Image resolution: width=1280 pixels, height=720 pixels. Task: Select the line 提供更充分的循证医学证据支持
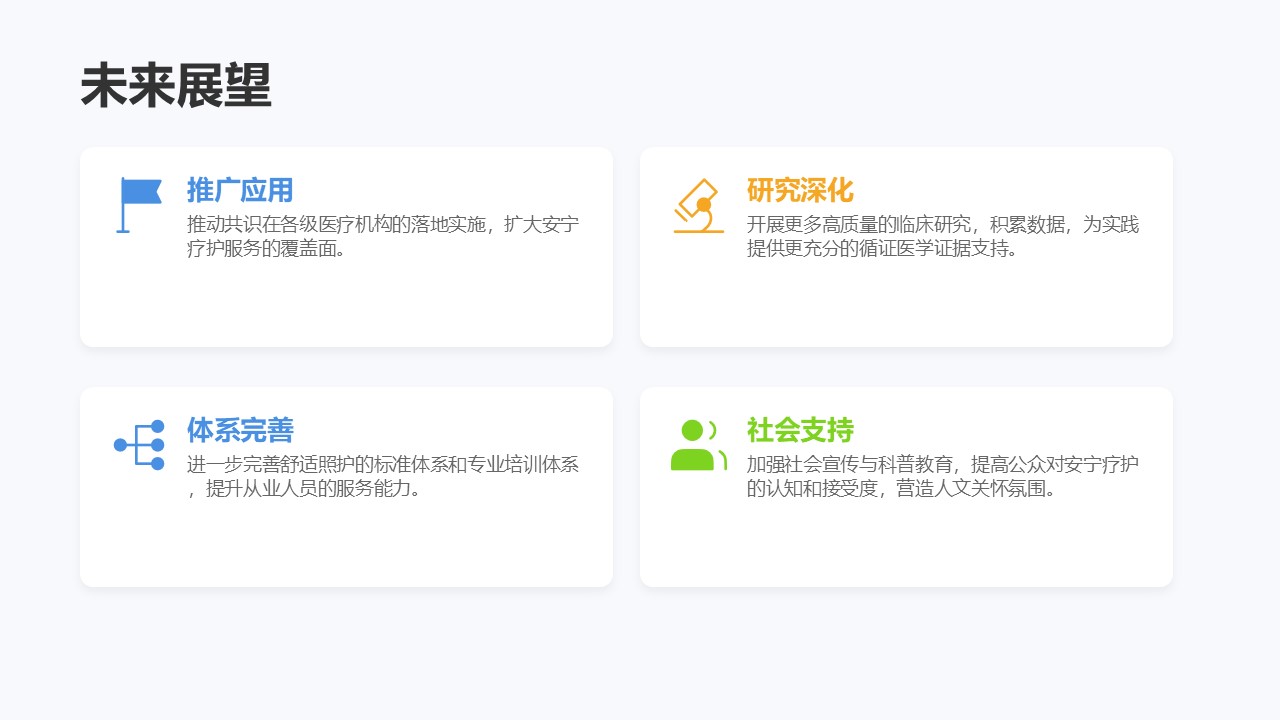coord(882,249)
